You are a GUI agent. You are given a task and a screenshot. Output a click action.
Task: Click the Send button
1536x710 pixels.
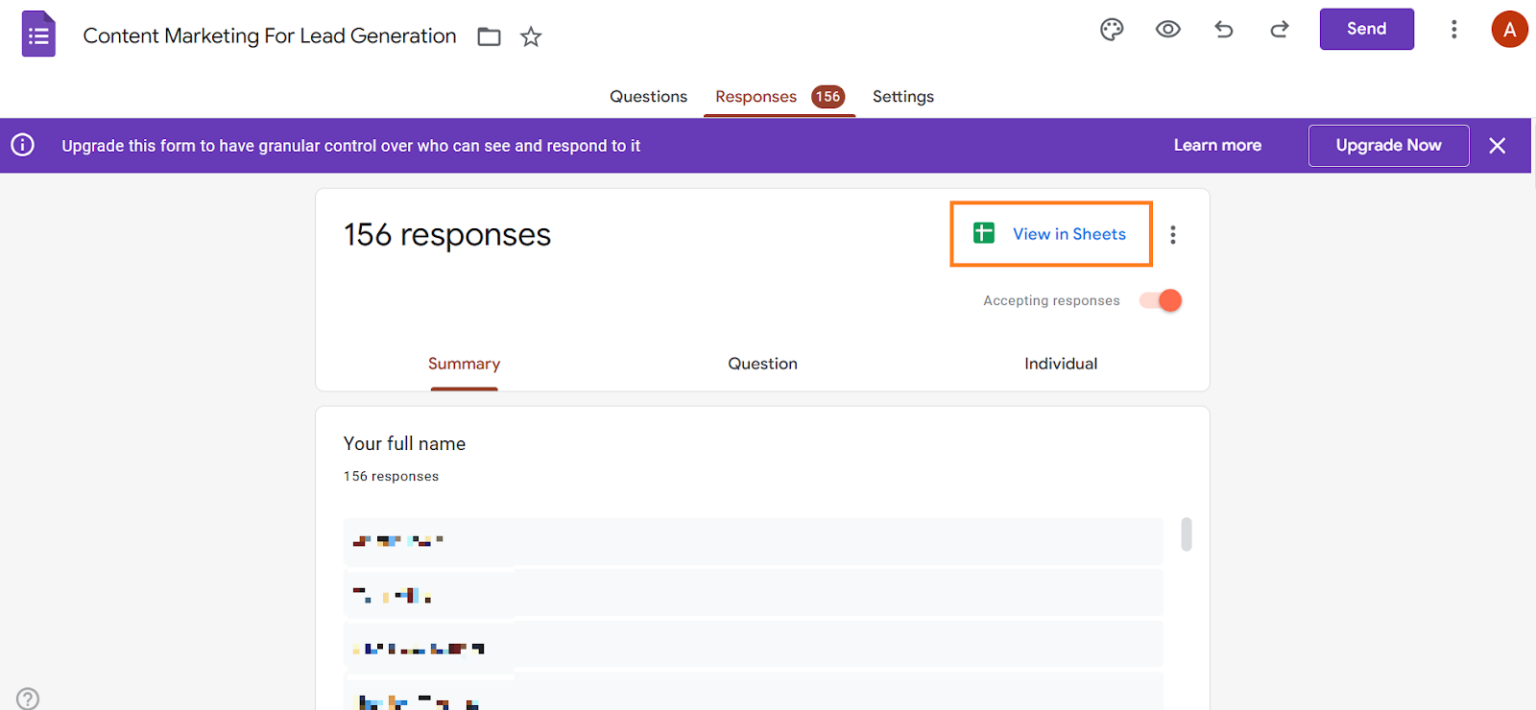1366,29
